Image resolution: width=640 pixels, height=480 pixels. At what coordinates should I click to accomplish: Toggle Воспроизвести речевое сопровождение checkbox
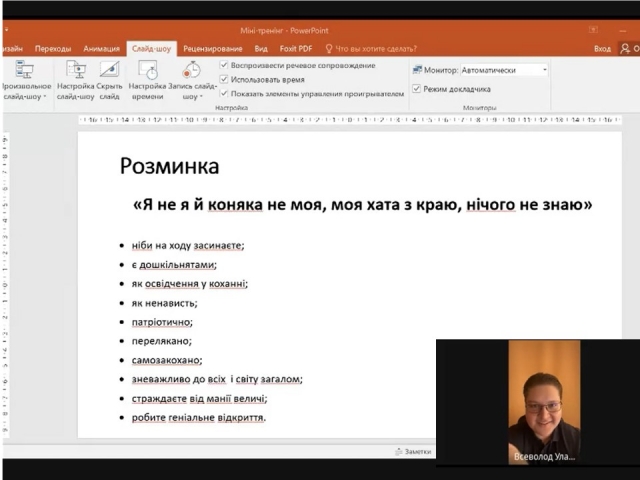224,65
